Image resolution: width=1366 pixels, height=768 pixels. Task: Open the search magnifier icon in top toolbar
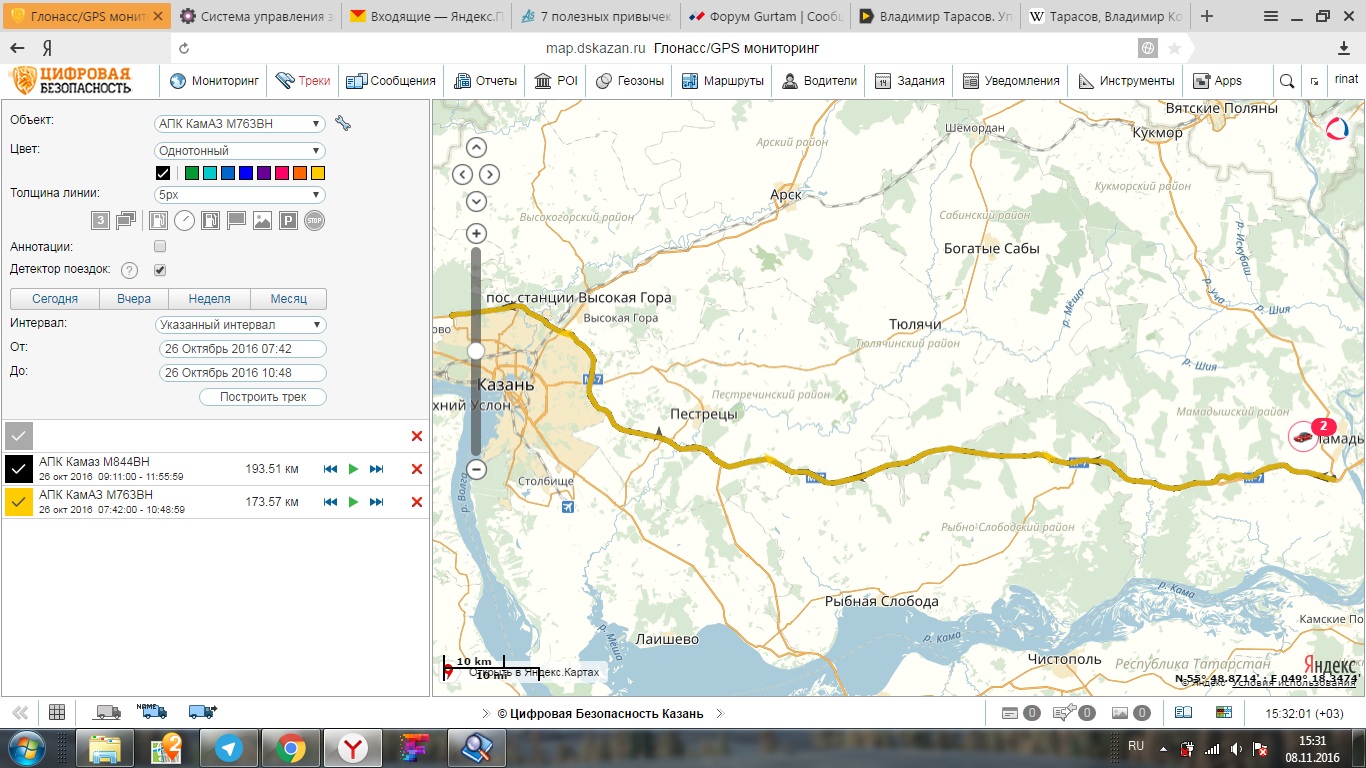[x=1287, y=81]
